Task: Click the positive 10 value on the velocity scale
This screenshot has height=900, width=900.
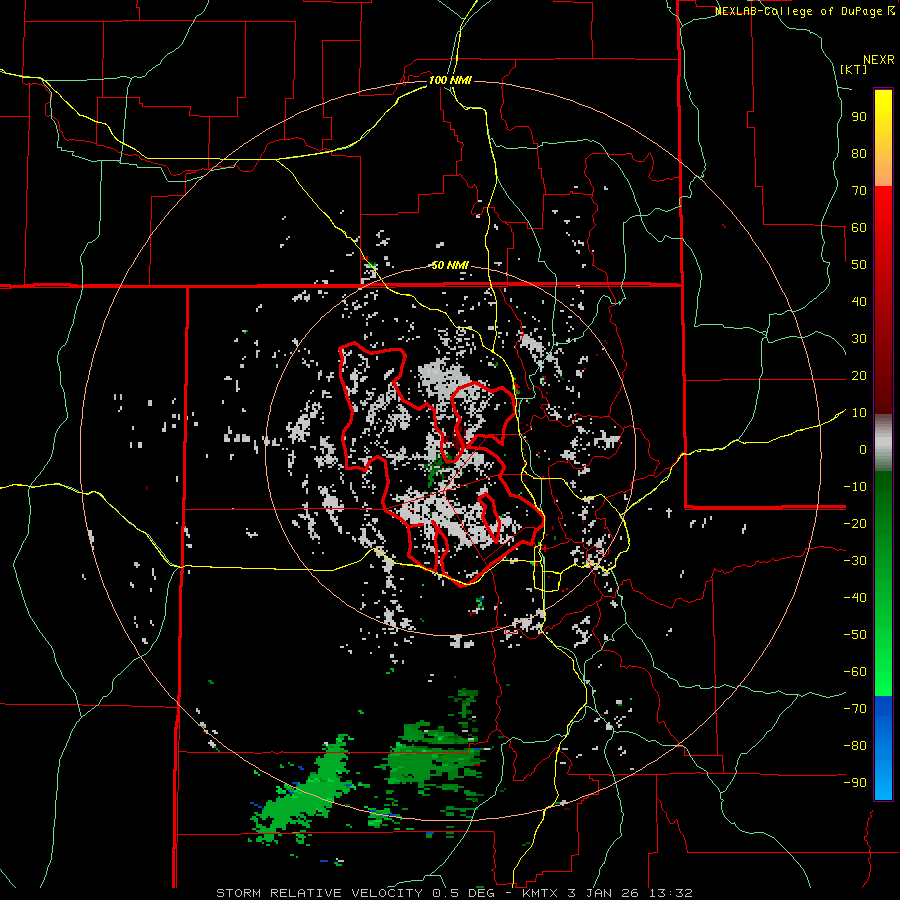Action: click(x=859, y=413)
